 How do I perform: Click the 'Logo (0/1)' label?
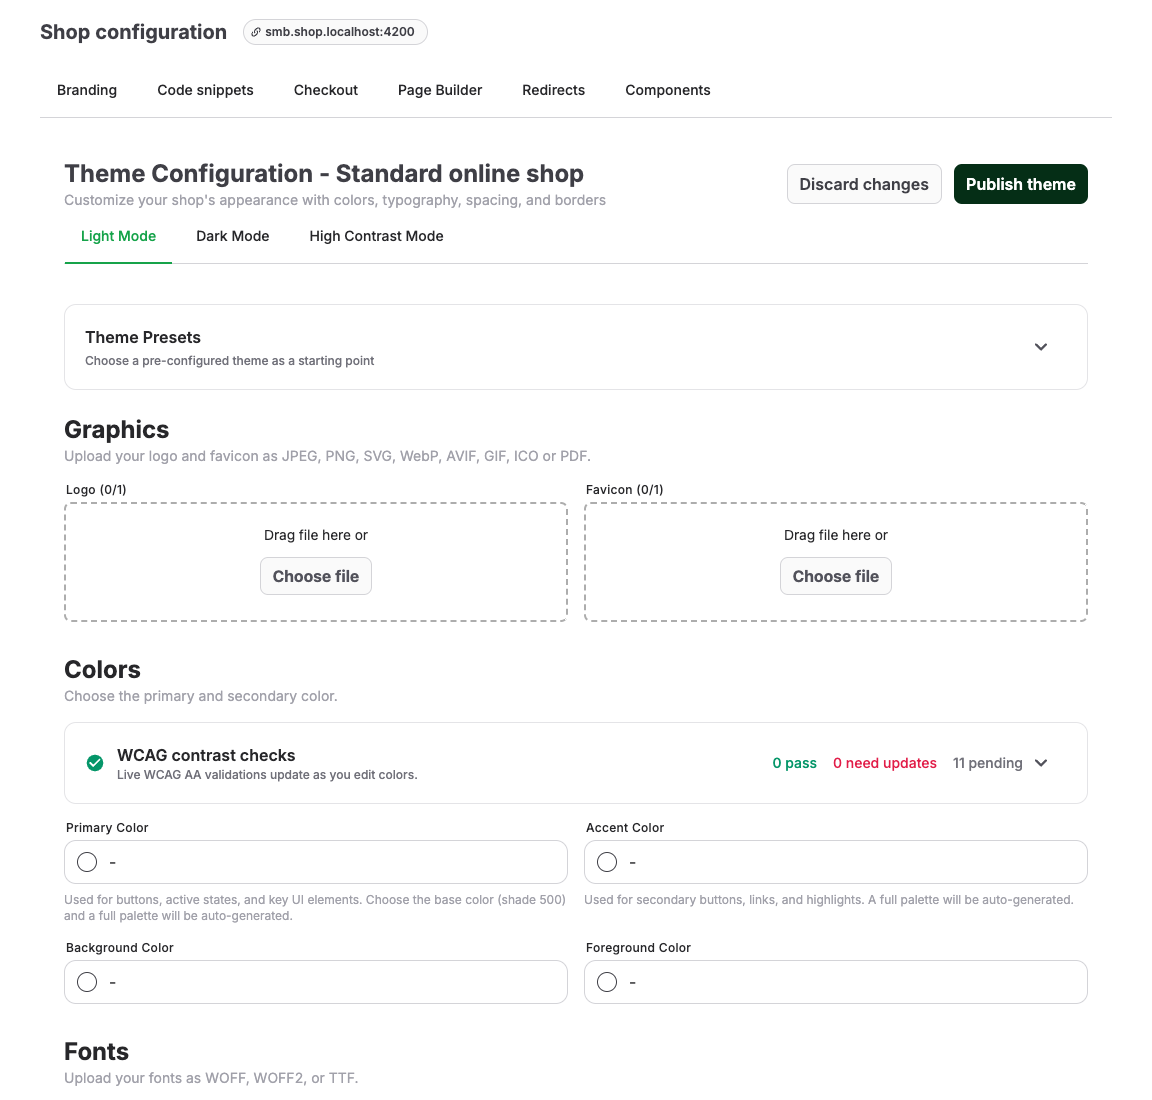(96, 490)
